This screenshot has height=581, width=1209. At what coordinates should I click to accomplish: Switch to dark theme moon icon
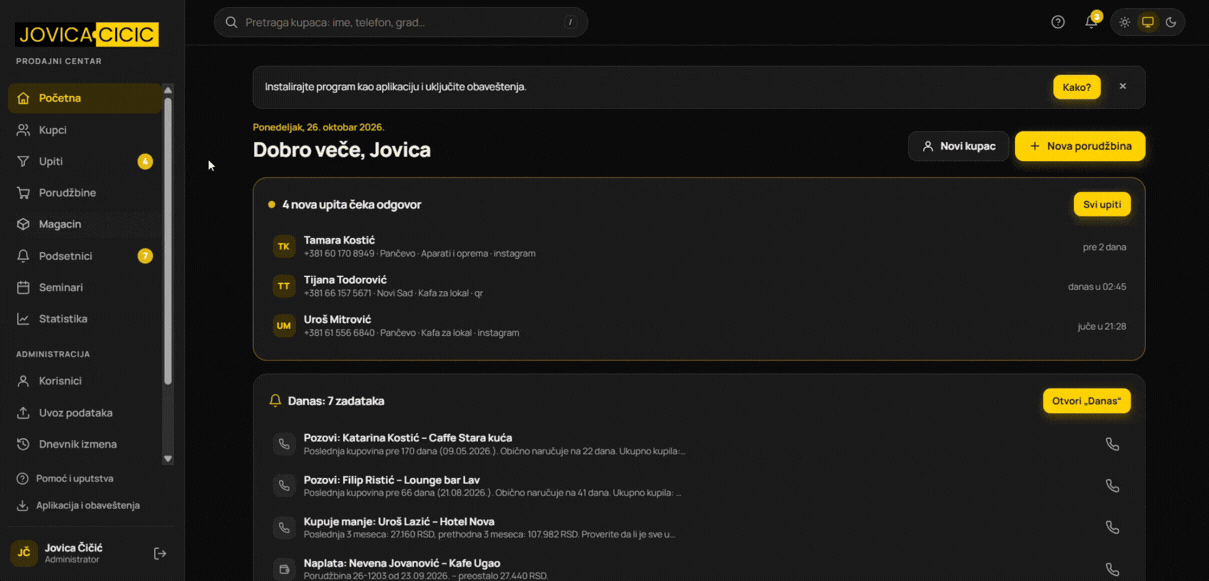(1170, 22)
